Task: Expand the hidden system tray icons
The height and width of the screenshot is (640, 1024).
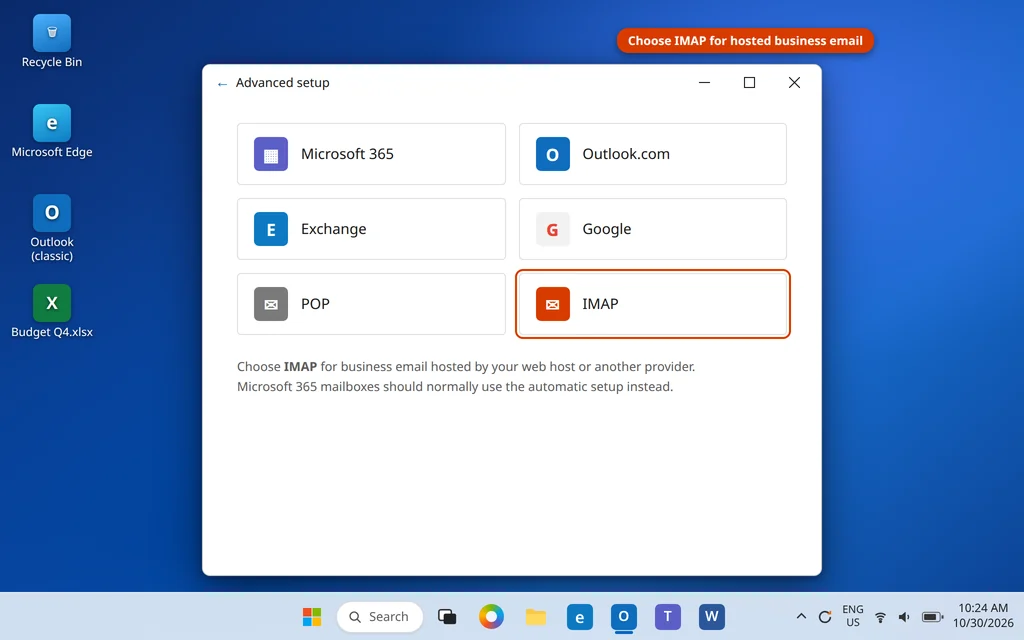Action: (x=801, y=616)
